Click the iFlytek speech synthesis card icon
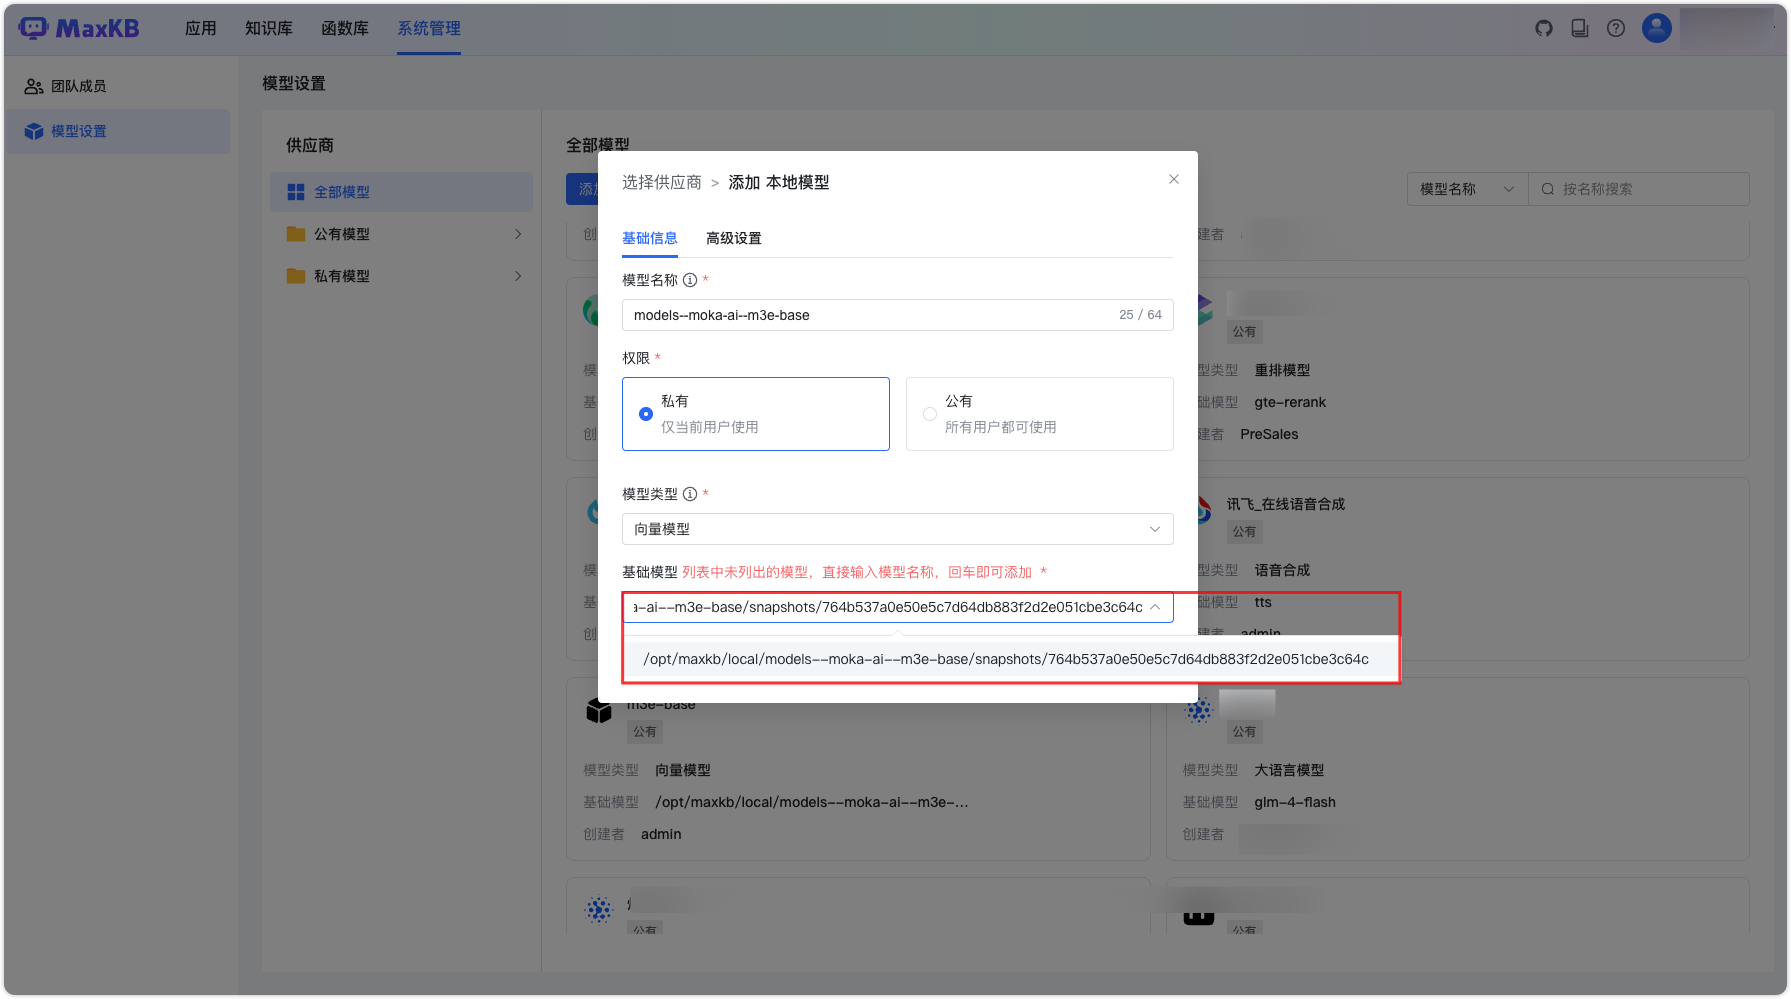The width and height of the screenshot is (1791, 999). pos(1205,510)
